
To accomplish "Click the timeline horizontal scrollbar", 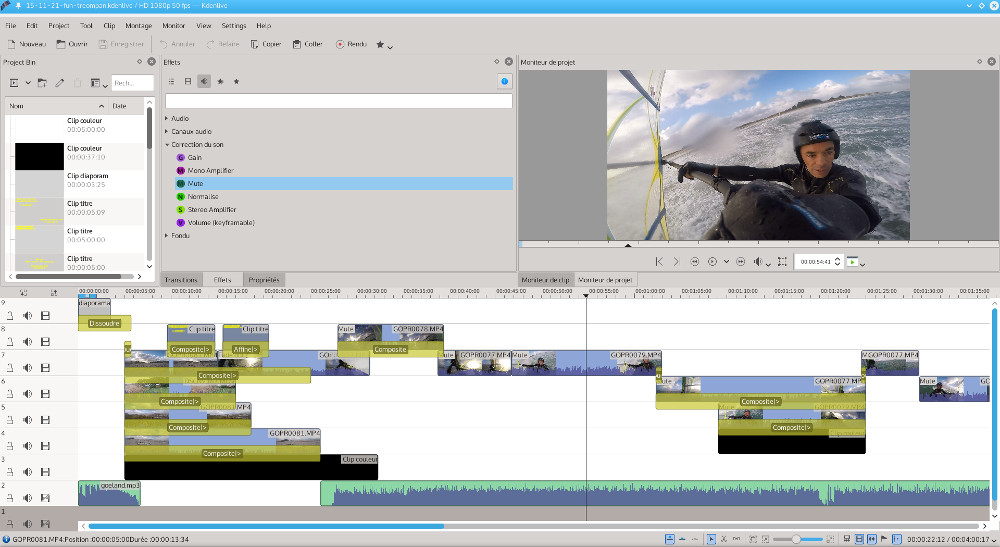I will (266, 526).
